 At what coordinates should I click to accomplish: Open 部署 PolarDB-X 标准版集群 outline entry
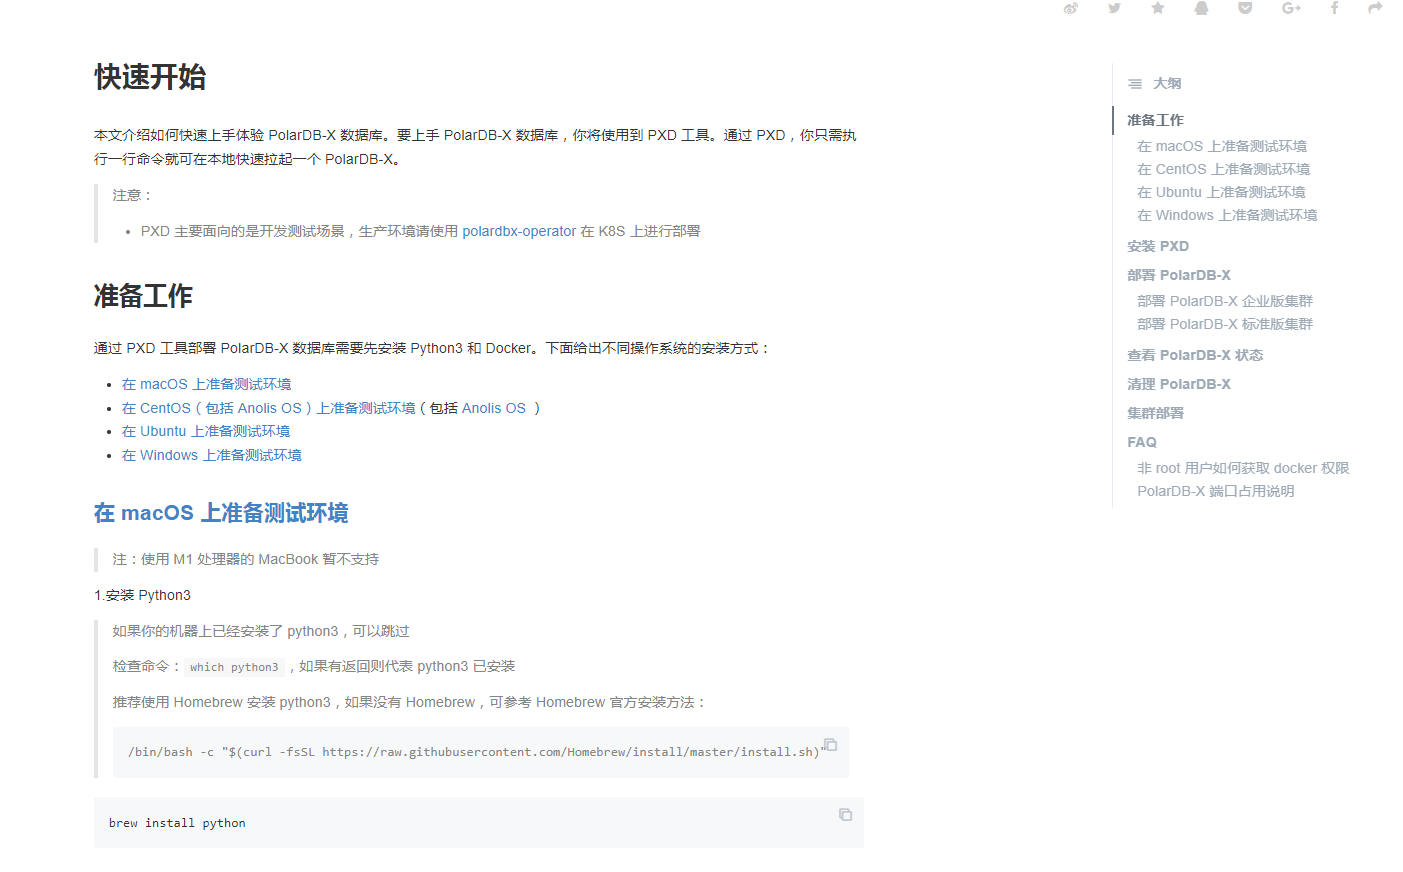tap(1225, 324)
